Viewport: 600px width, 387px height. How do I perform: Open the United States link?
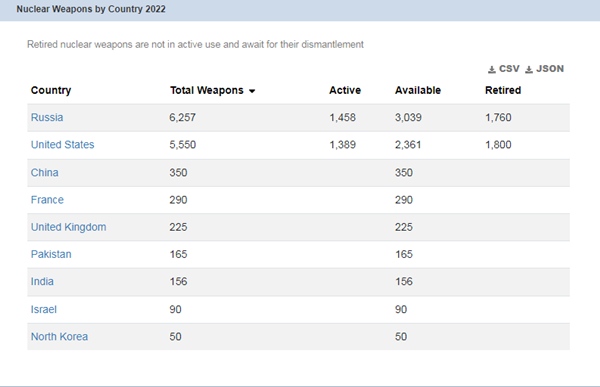pyautogui.click(x=62, y=145)
